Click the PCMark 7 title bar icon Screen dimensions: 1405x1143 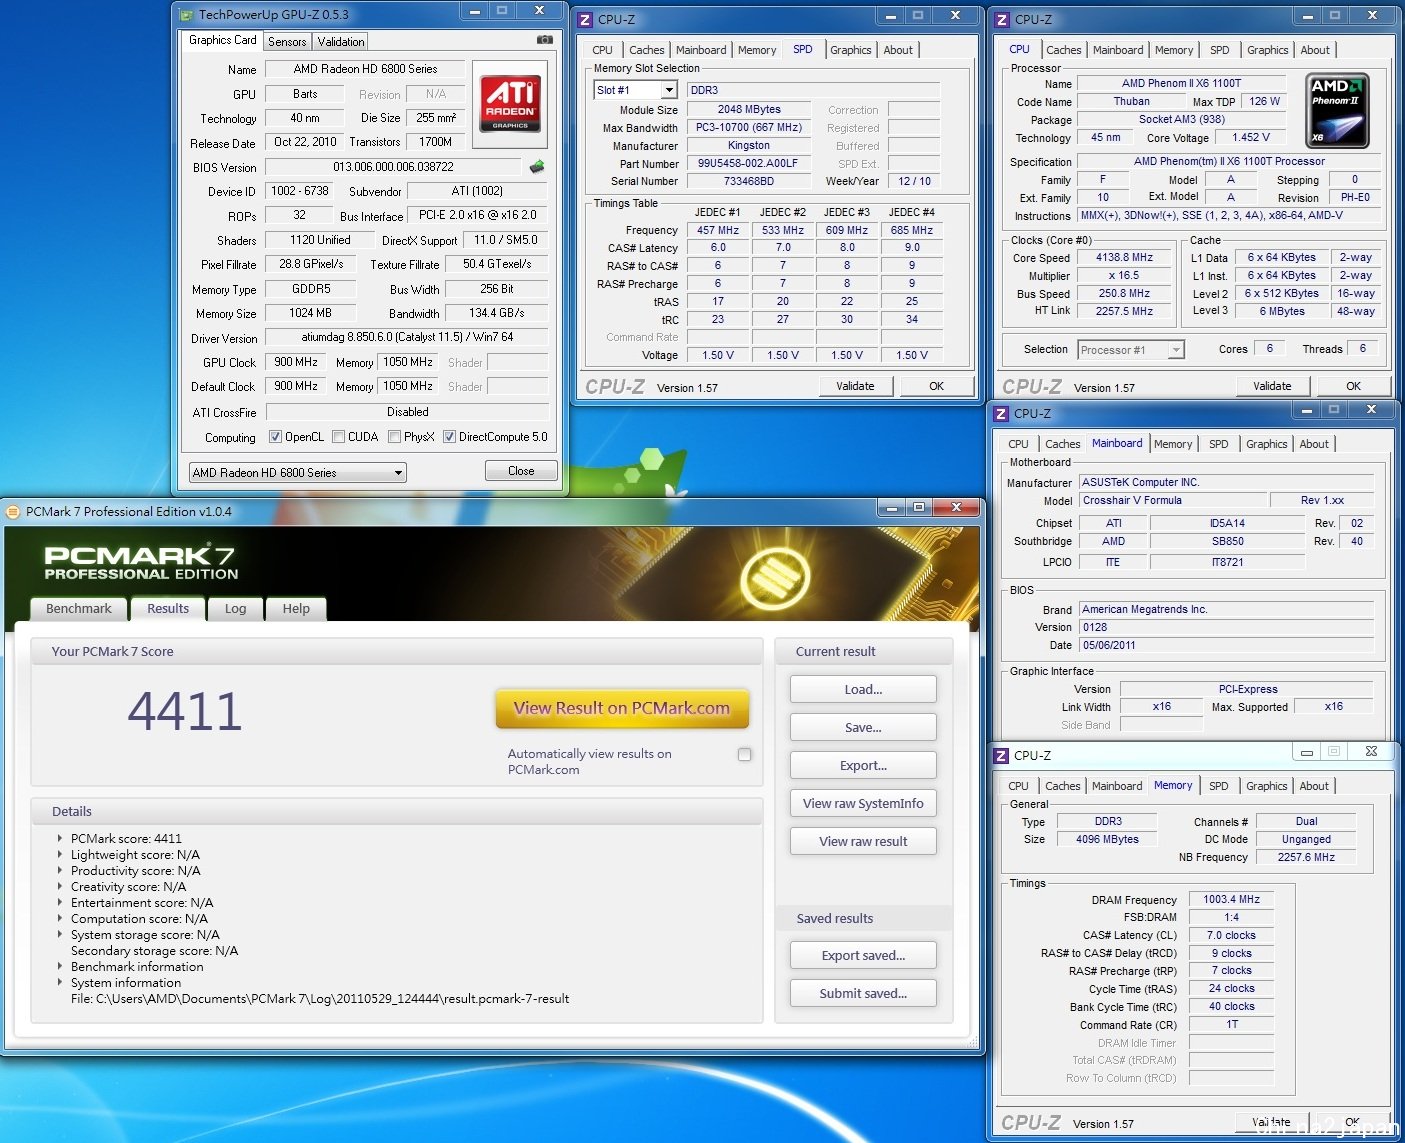tap(13, 511)
